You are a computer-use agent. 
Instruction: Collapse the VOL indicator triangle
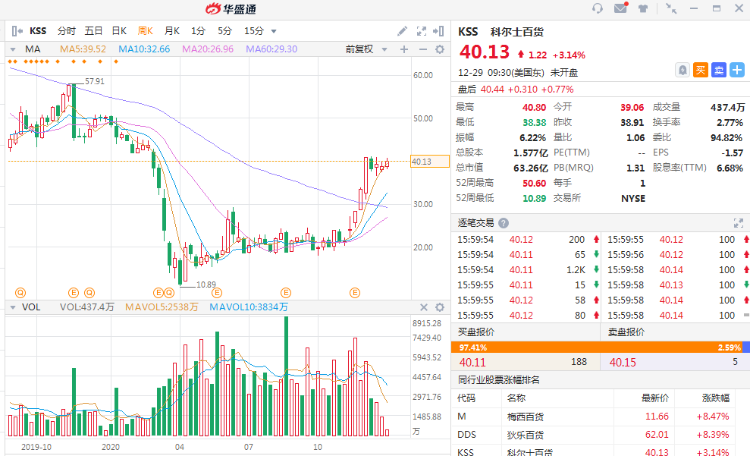13,307
